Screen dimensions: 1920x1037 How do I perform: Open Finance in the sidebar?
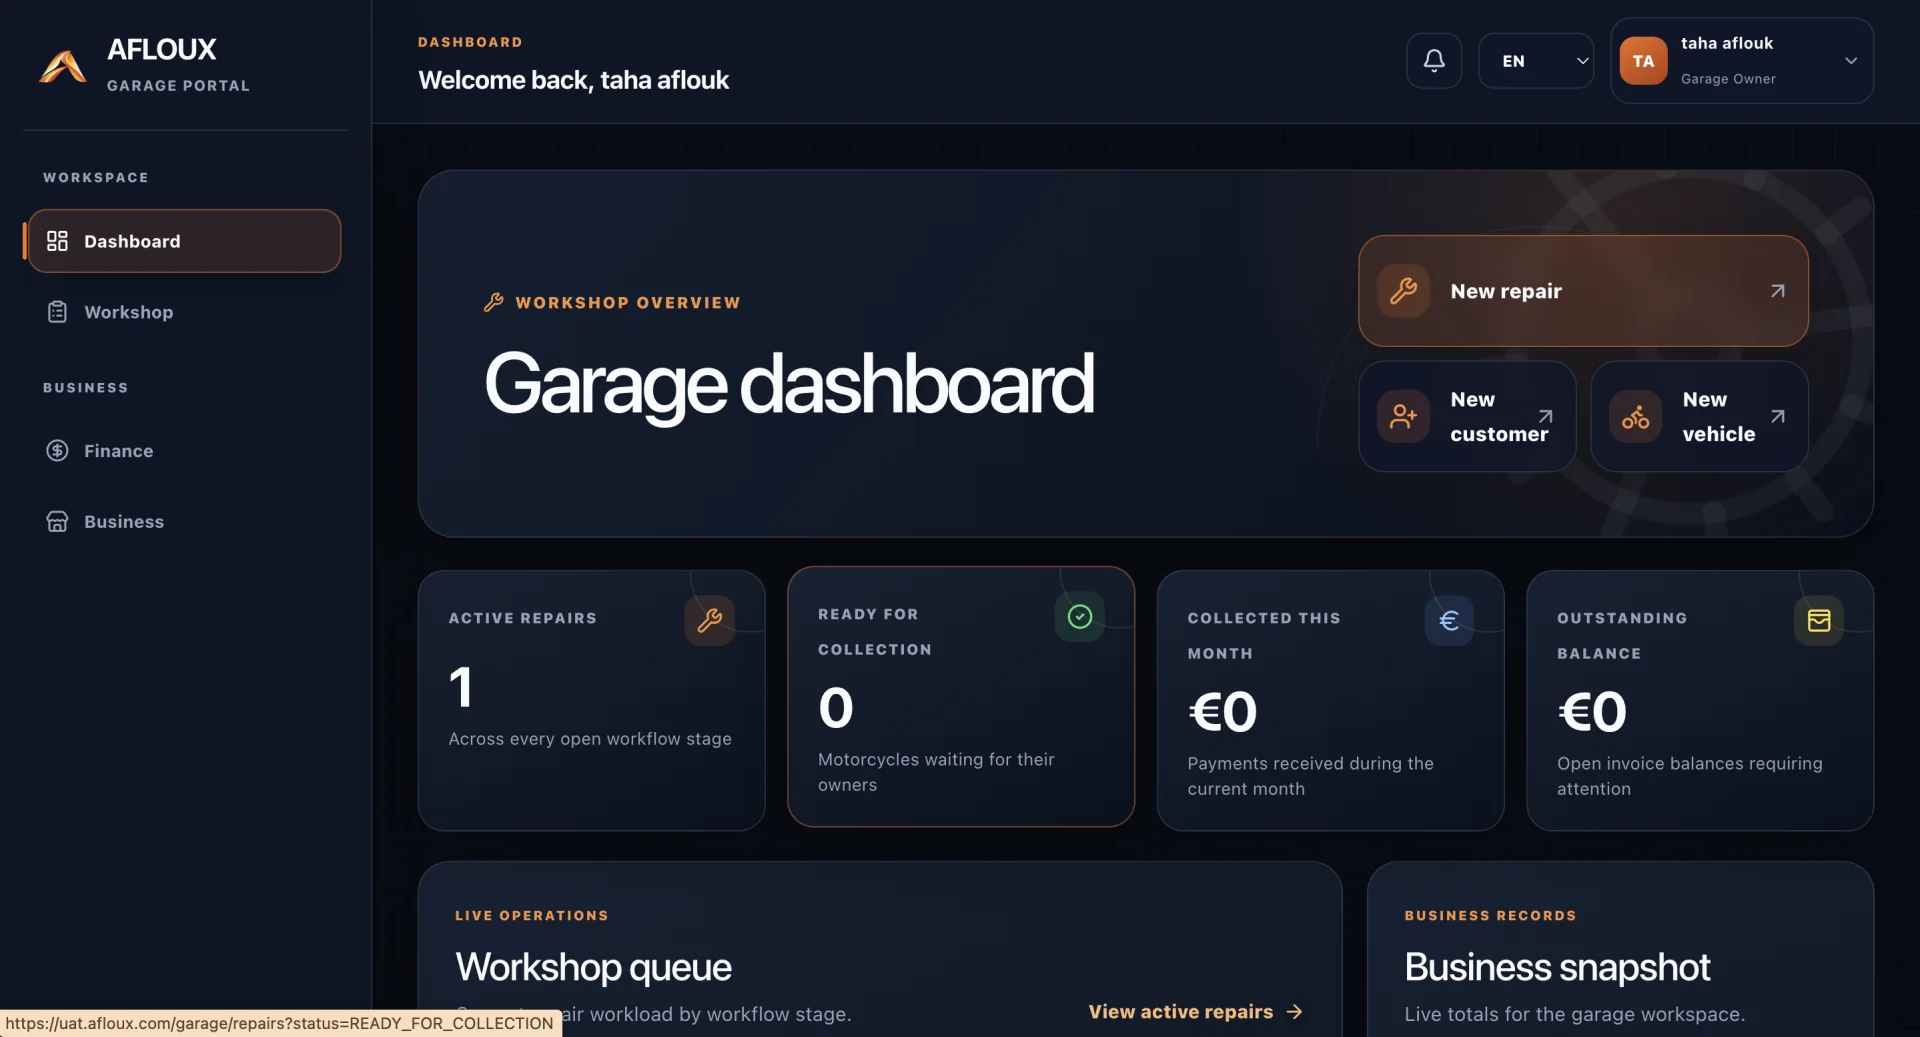(x=185, y=451)
